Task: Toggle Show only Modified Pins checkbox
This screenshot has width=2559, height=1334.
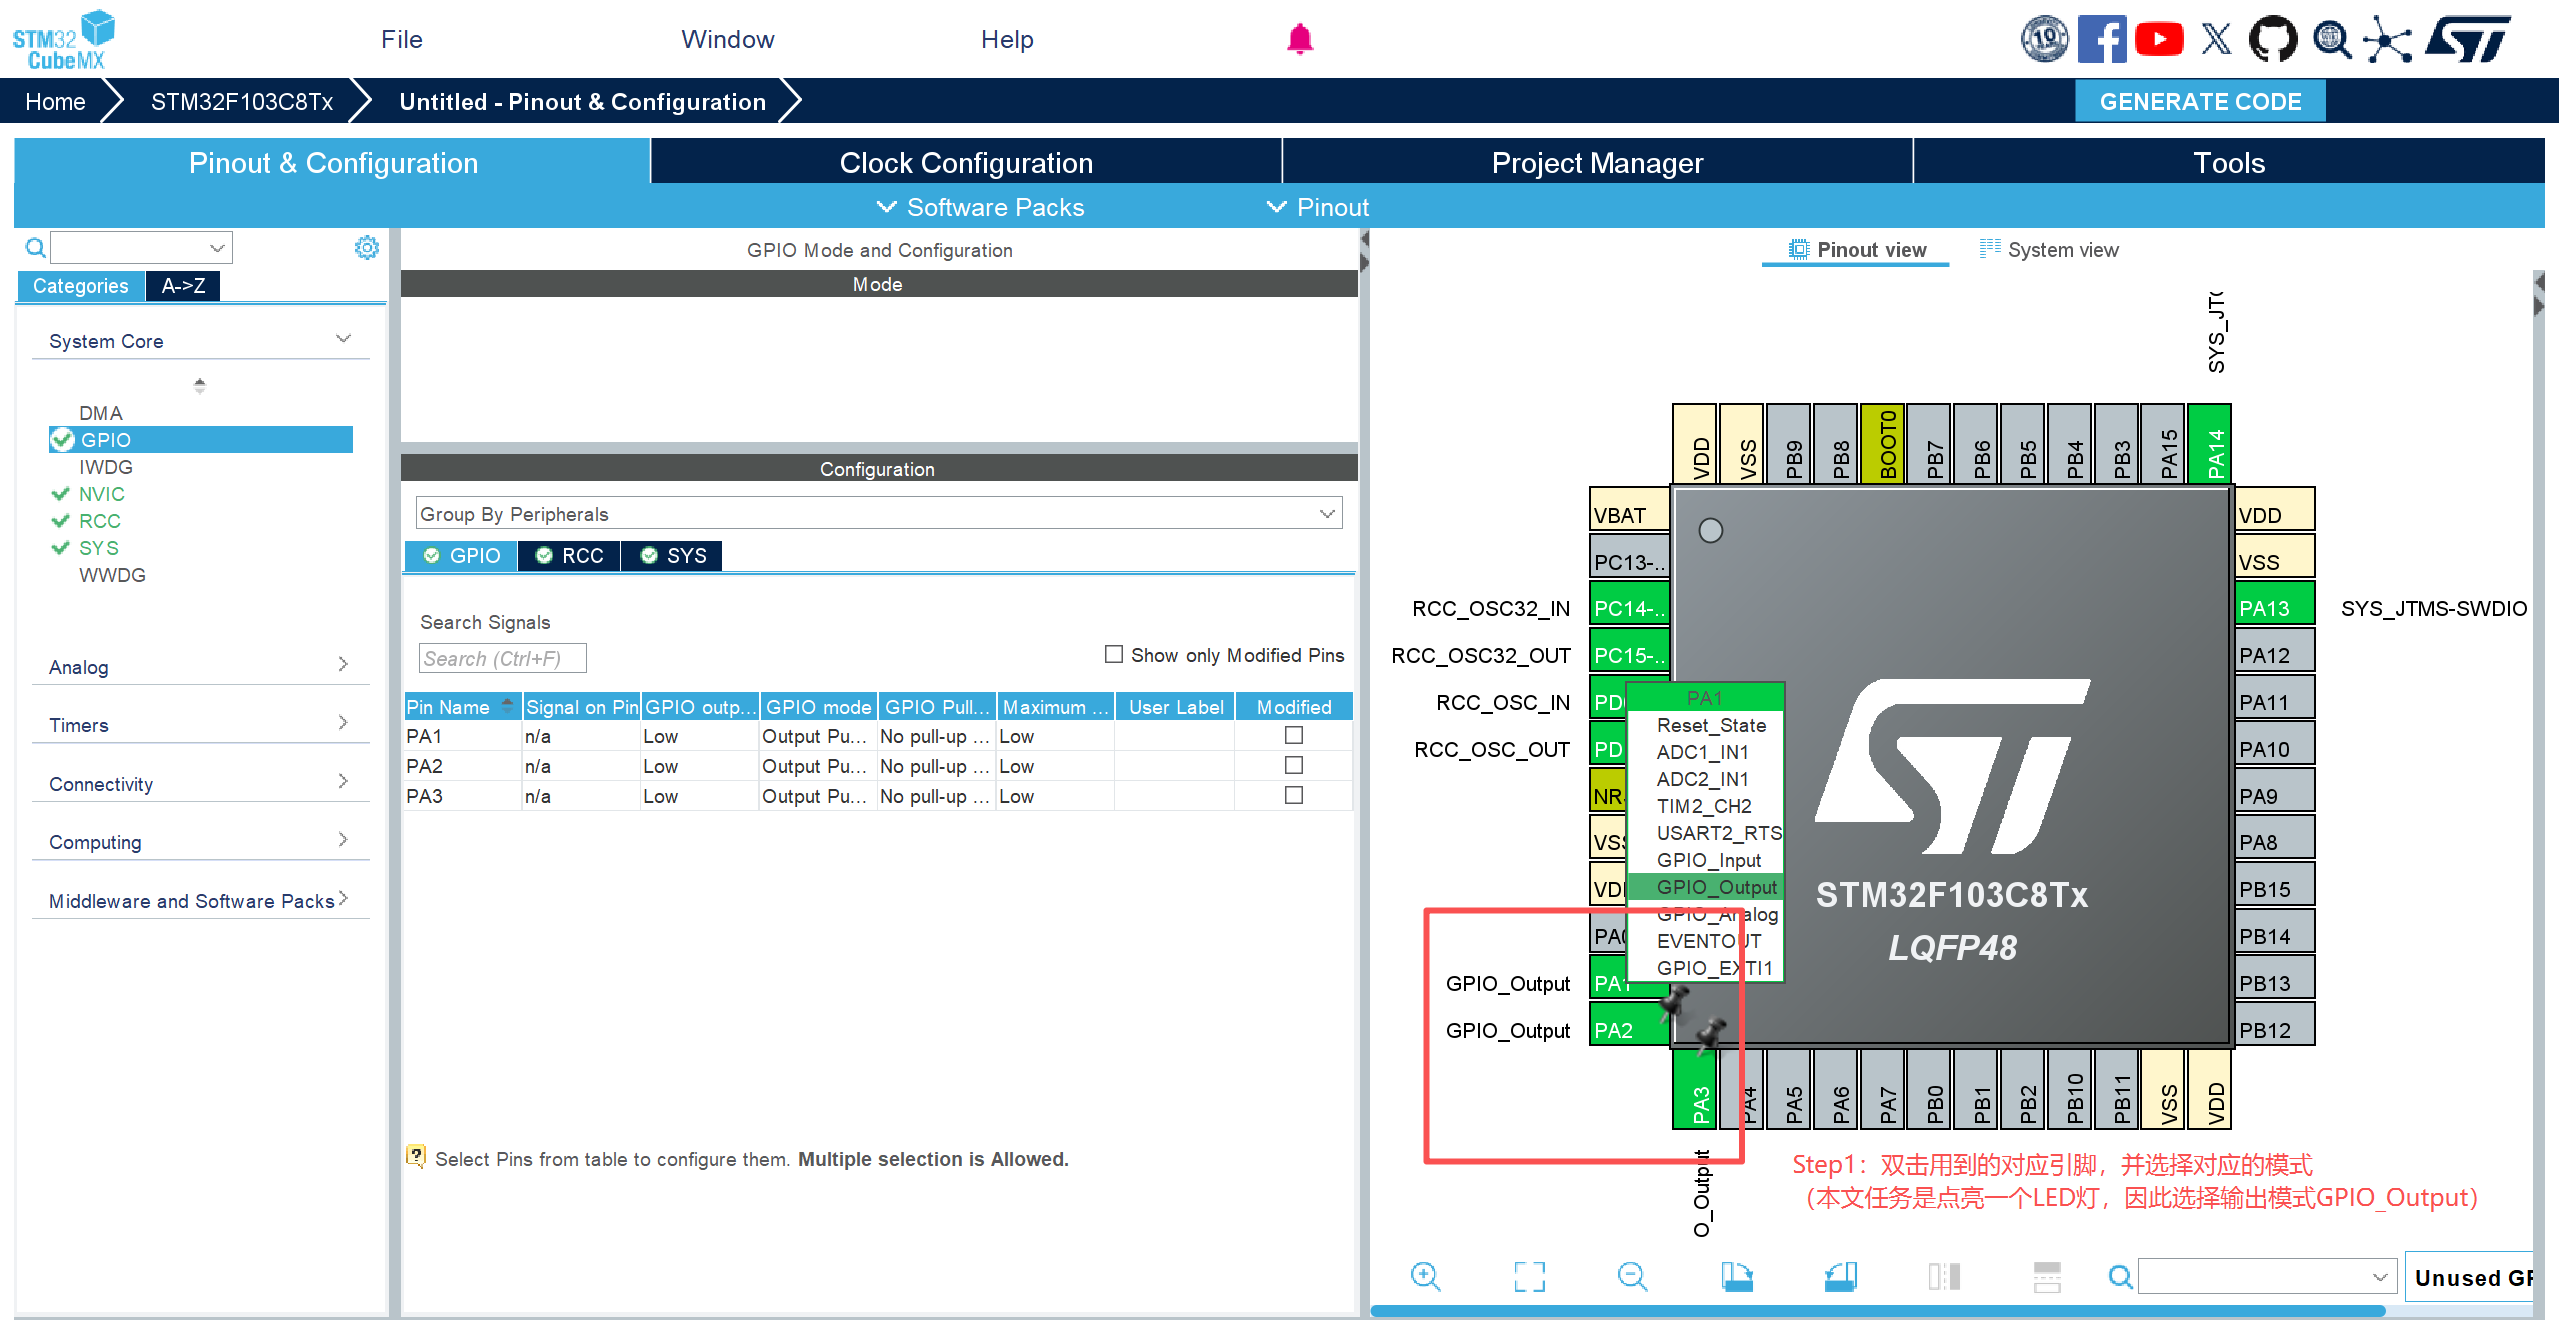Action: pos(1113,654)
